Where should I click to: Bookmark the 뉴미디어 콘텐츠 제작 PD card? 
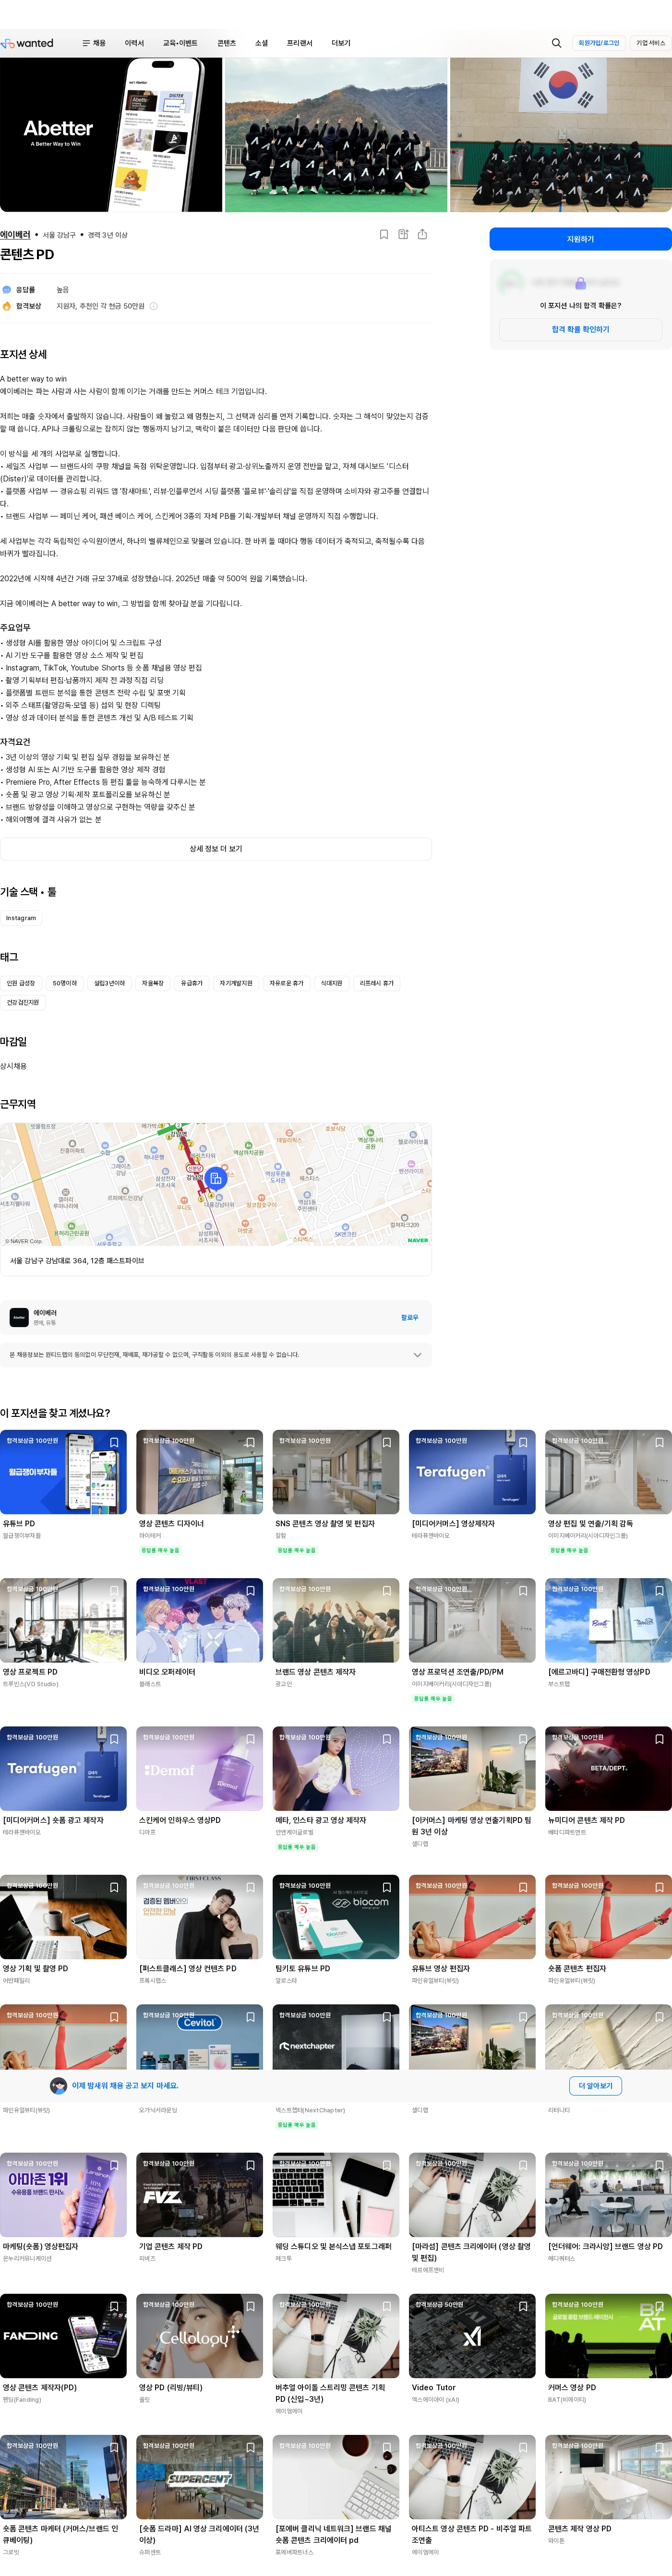(x=659, y=1739)
